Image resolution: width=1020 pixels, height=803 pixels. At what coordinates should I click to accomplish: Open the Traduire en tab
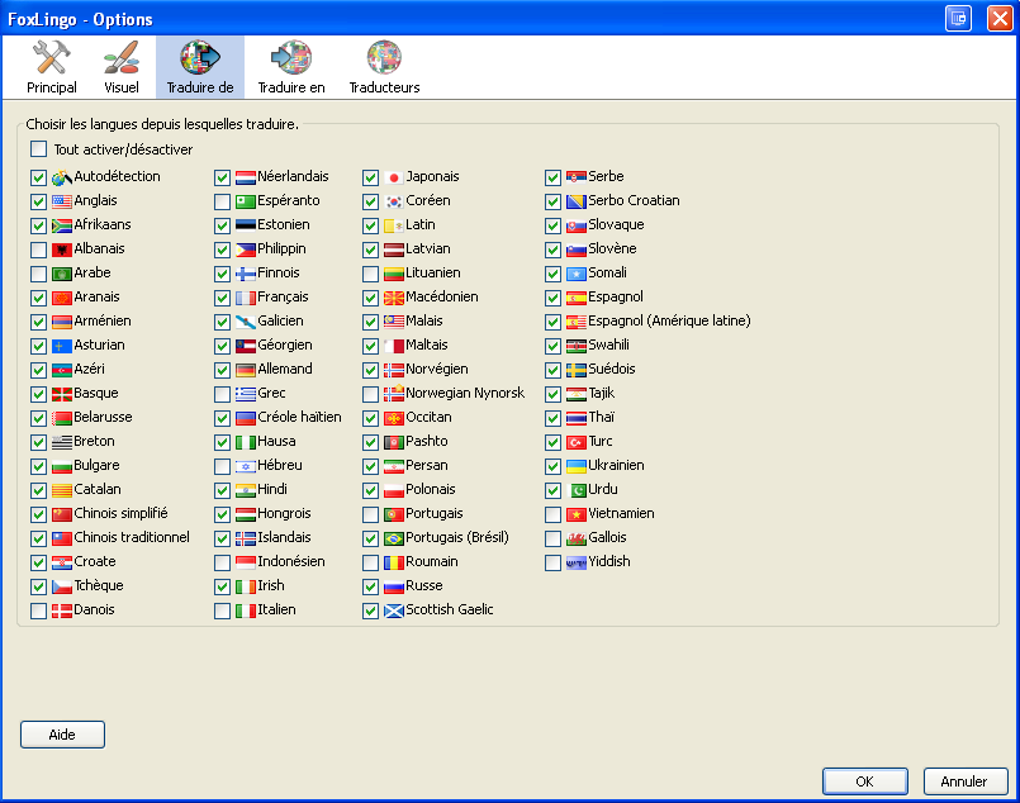pyautogui.click(x=291, y=67)
